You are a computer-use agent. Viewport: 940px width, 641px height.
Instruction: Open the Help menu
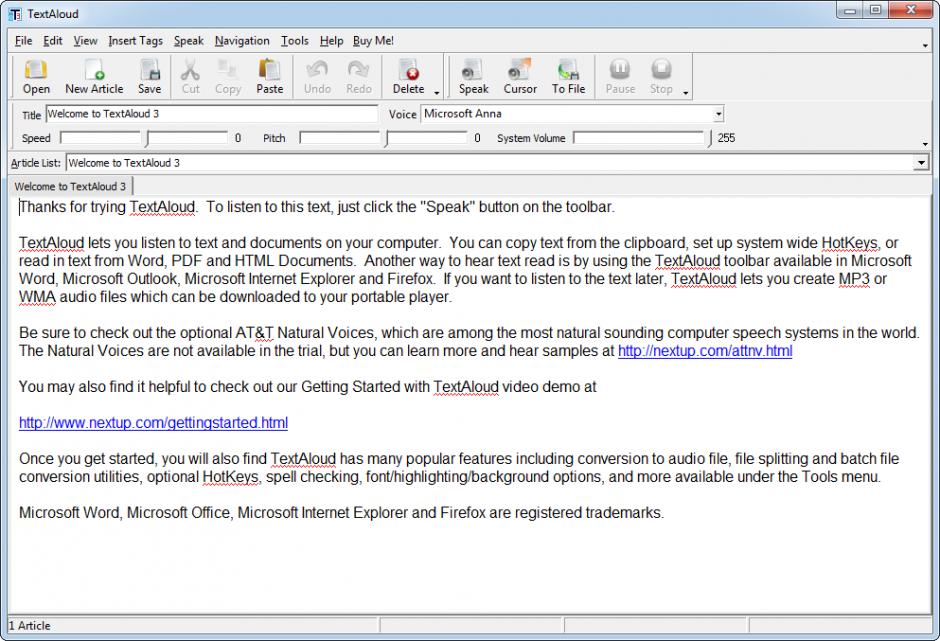(332, 41)
